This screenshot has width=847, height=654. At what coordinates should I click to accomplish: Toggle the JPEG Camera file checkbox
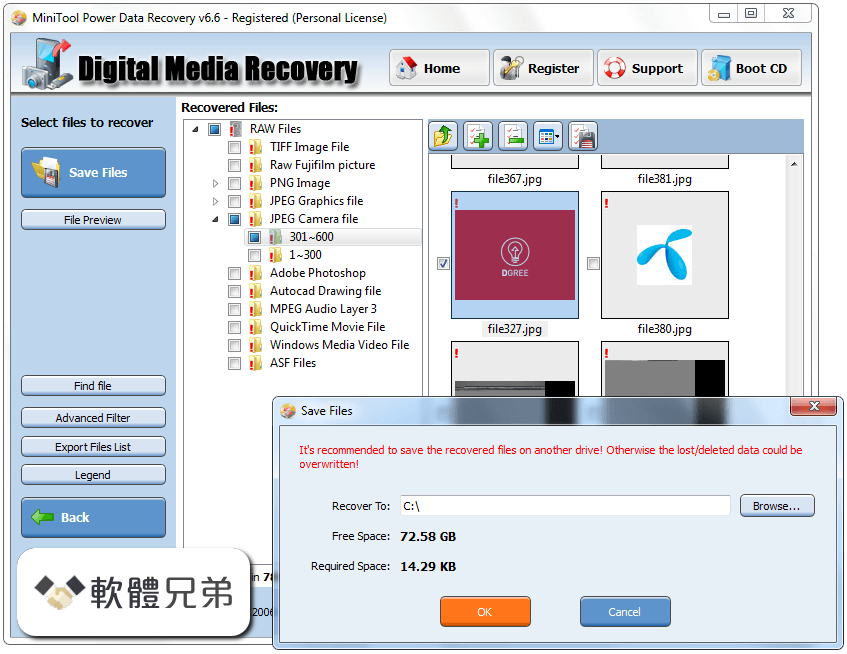(234, 219)
